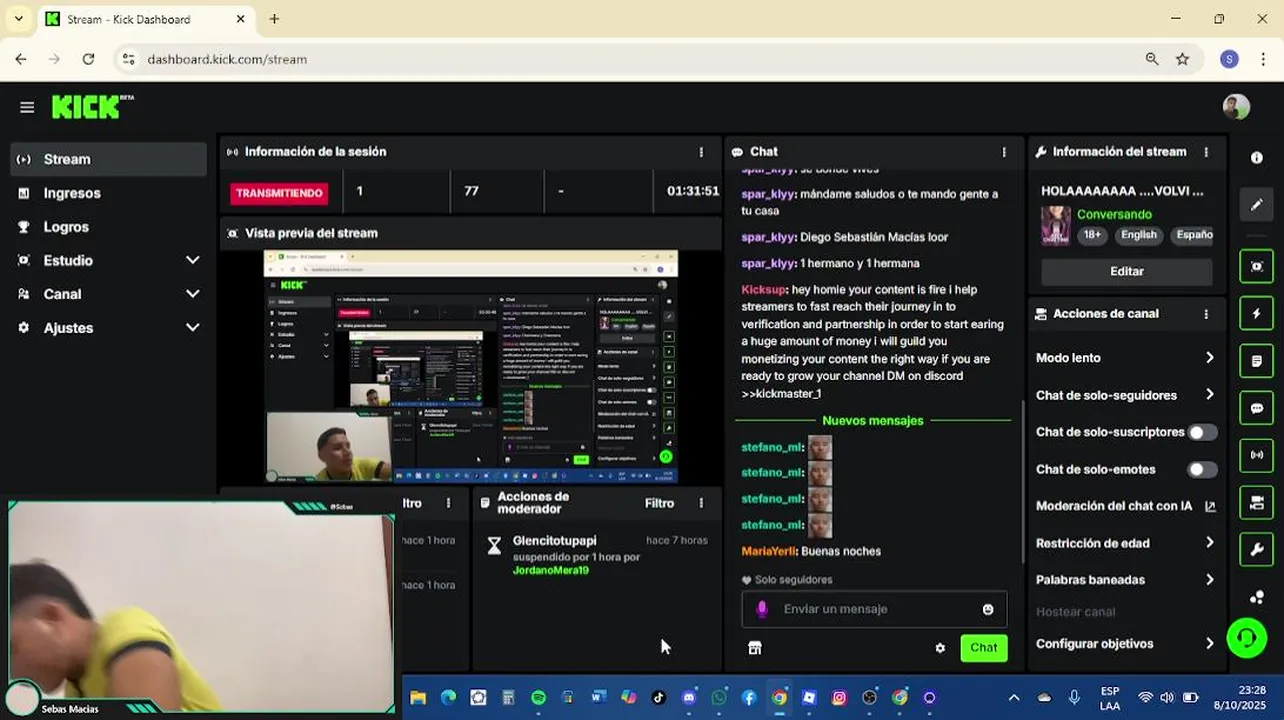
Task: Open Palabras baneadas settings
Action: coord(1126,580)
